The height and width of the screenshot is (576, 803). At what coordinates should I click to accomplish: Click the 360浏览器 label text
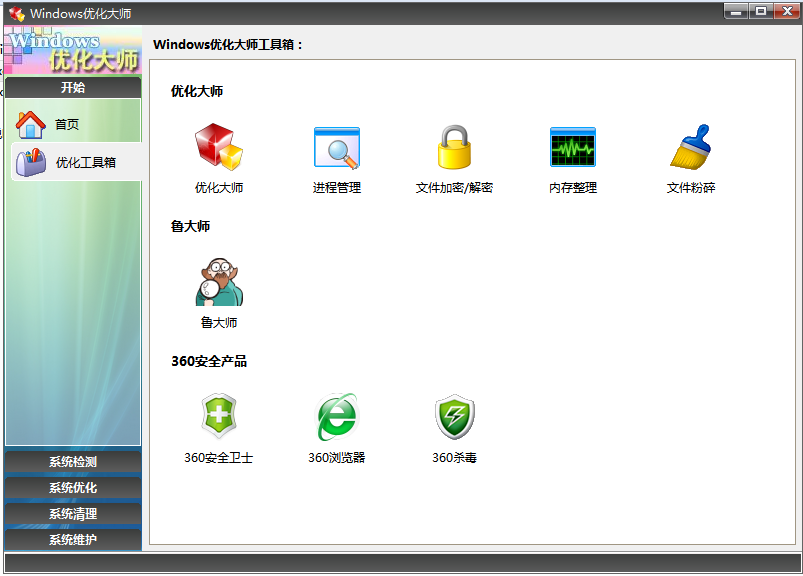(336, 458)
